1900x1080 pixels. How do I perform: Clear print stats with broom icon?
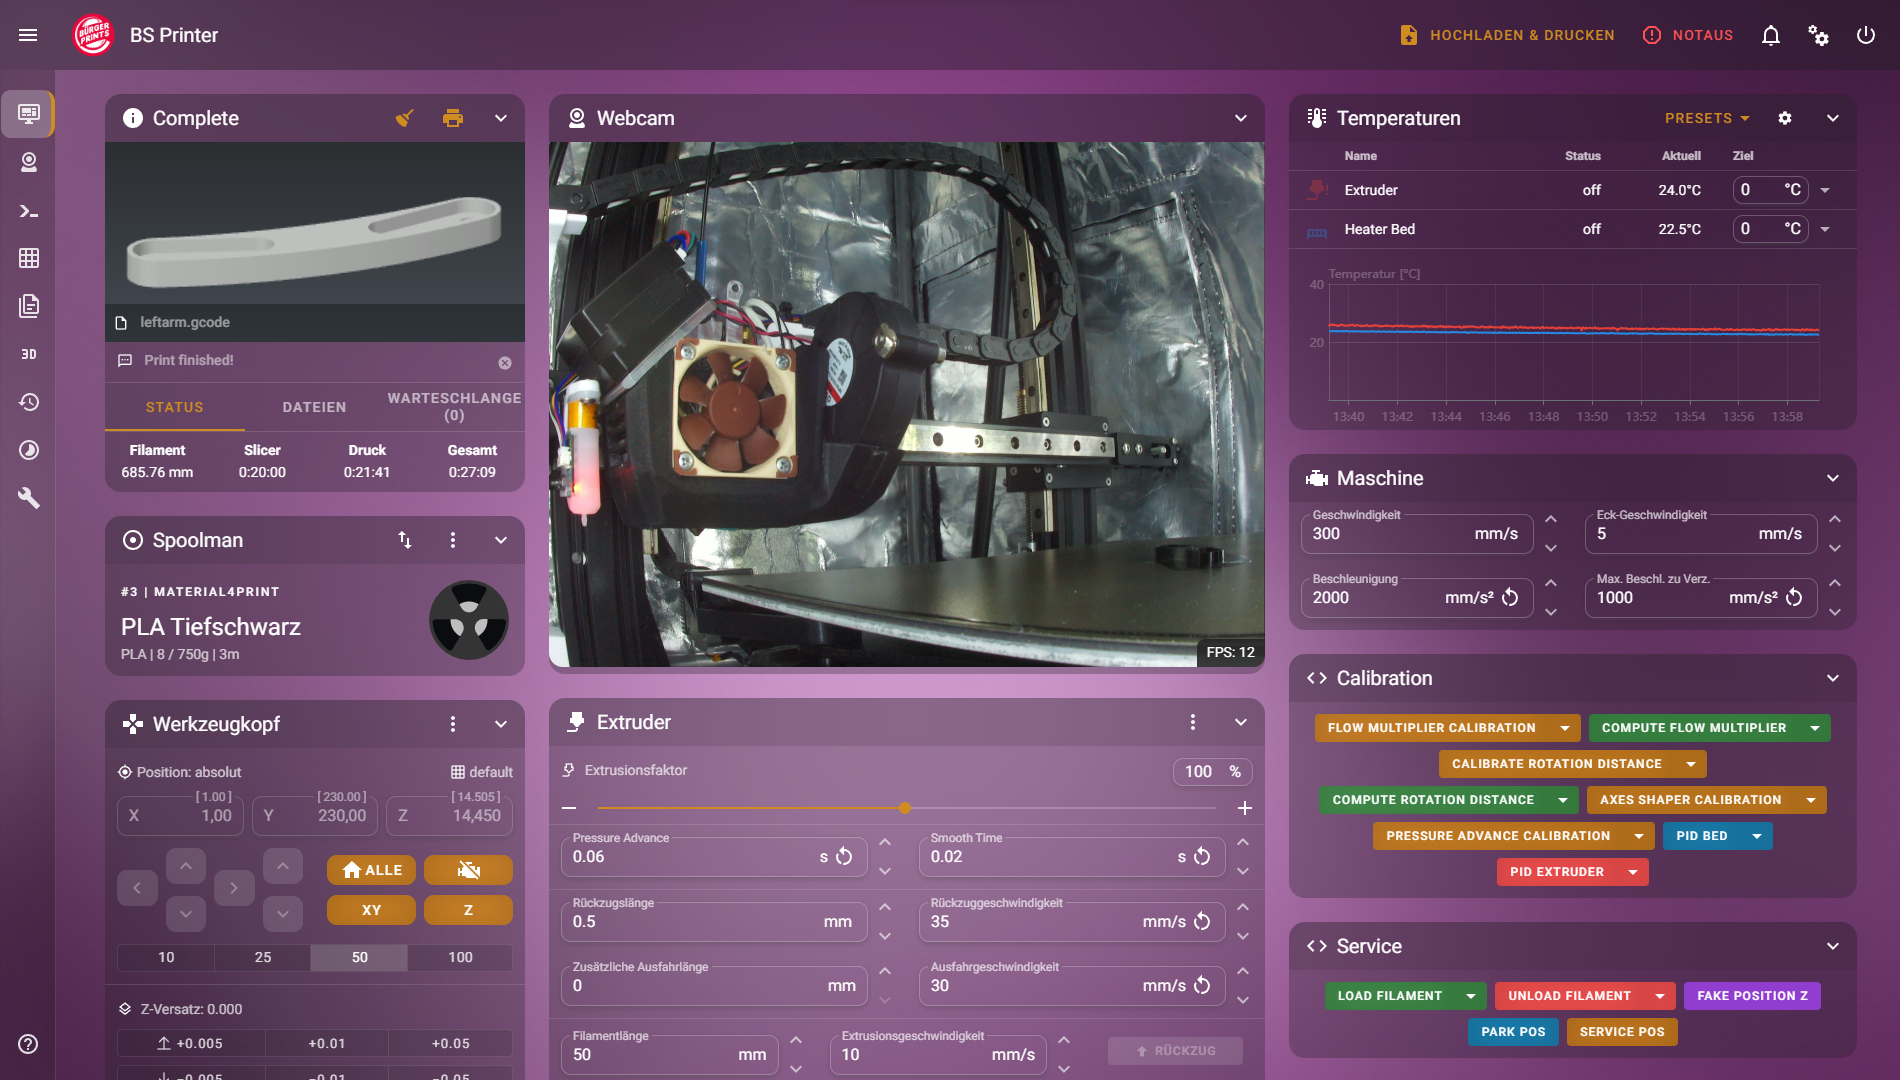coord(405,118)
